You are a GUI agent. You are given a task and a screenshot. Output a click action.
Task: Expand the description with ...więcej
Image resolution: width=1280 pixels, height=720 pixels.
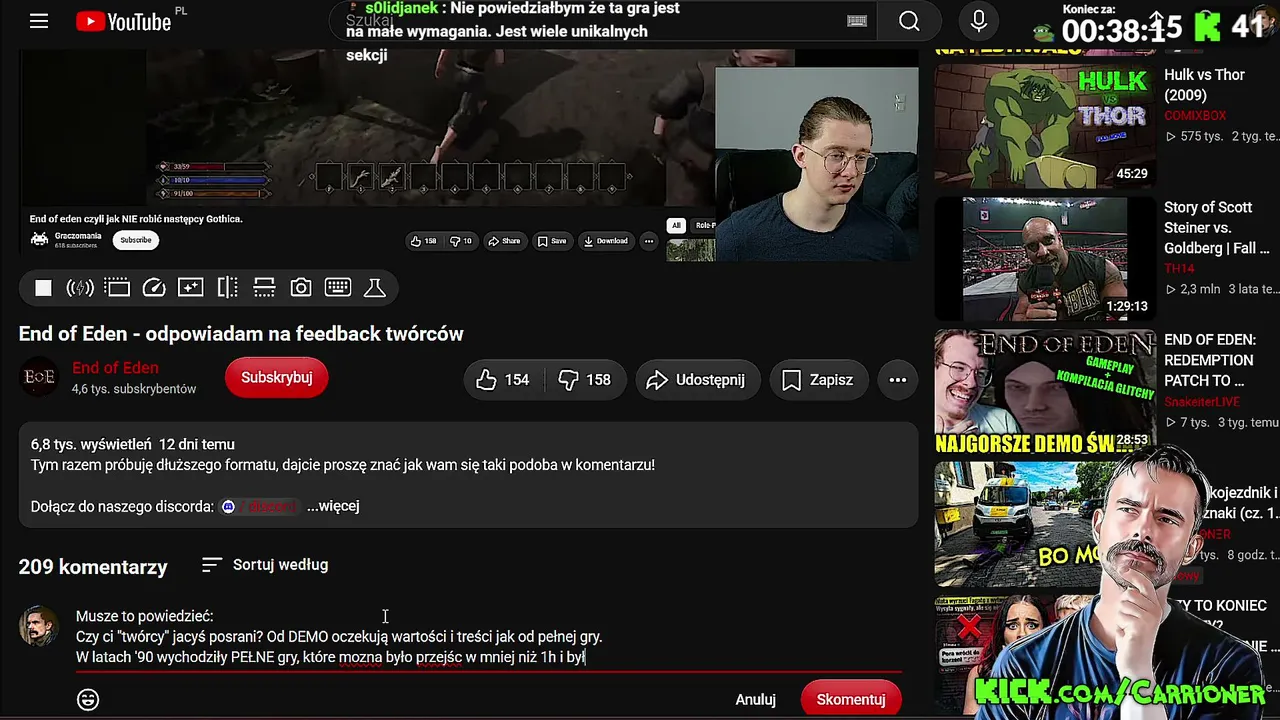point(333,506)
